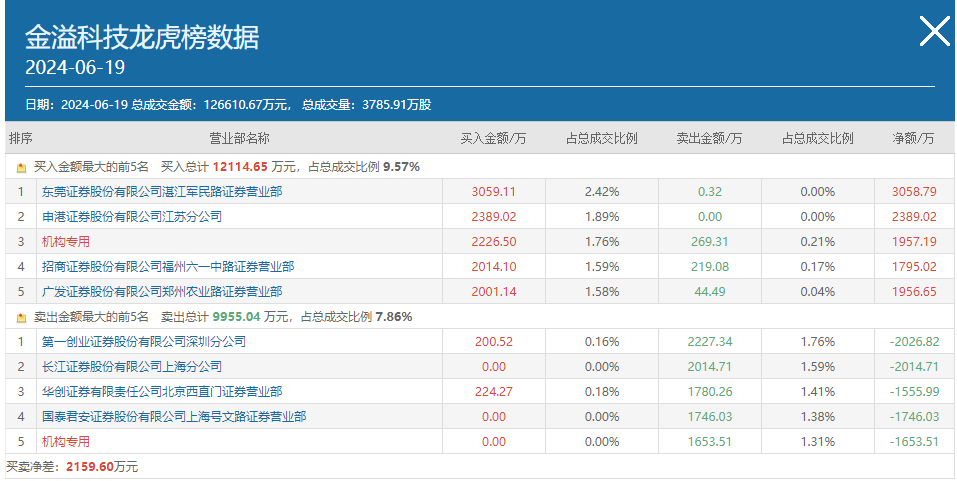Click the 0.21% sell ratio cell
957x481 pixels.
pyautogui.click(x=818, y=242)
